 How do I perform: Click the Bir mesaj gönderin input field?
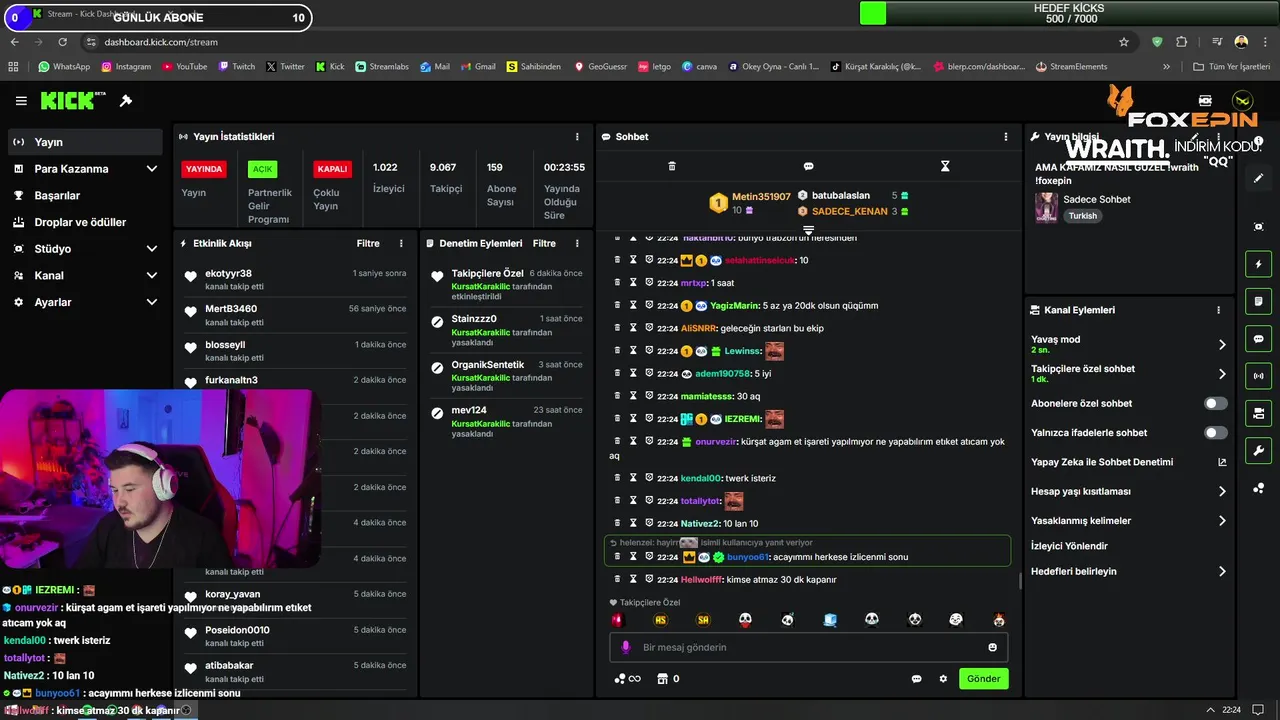808,647
